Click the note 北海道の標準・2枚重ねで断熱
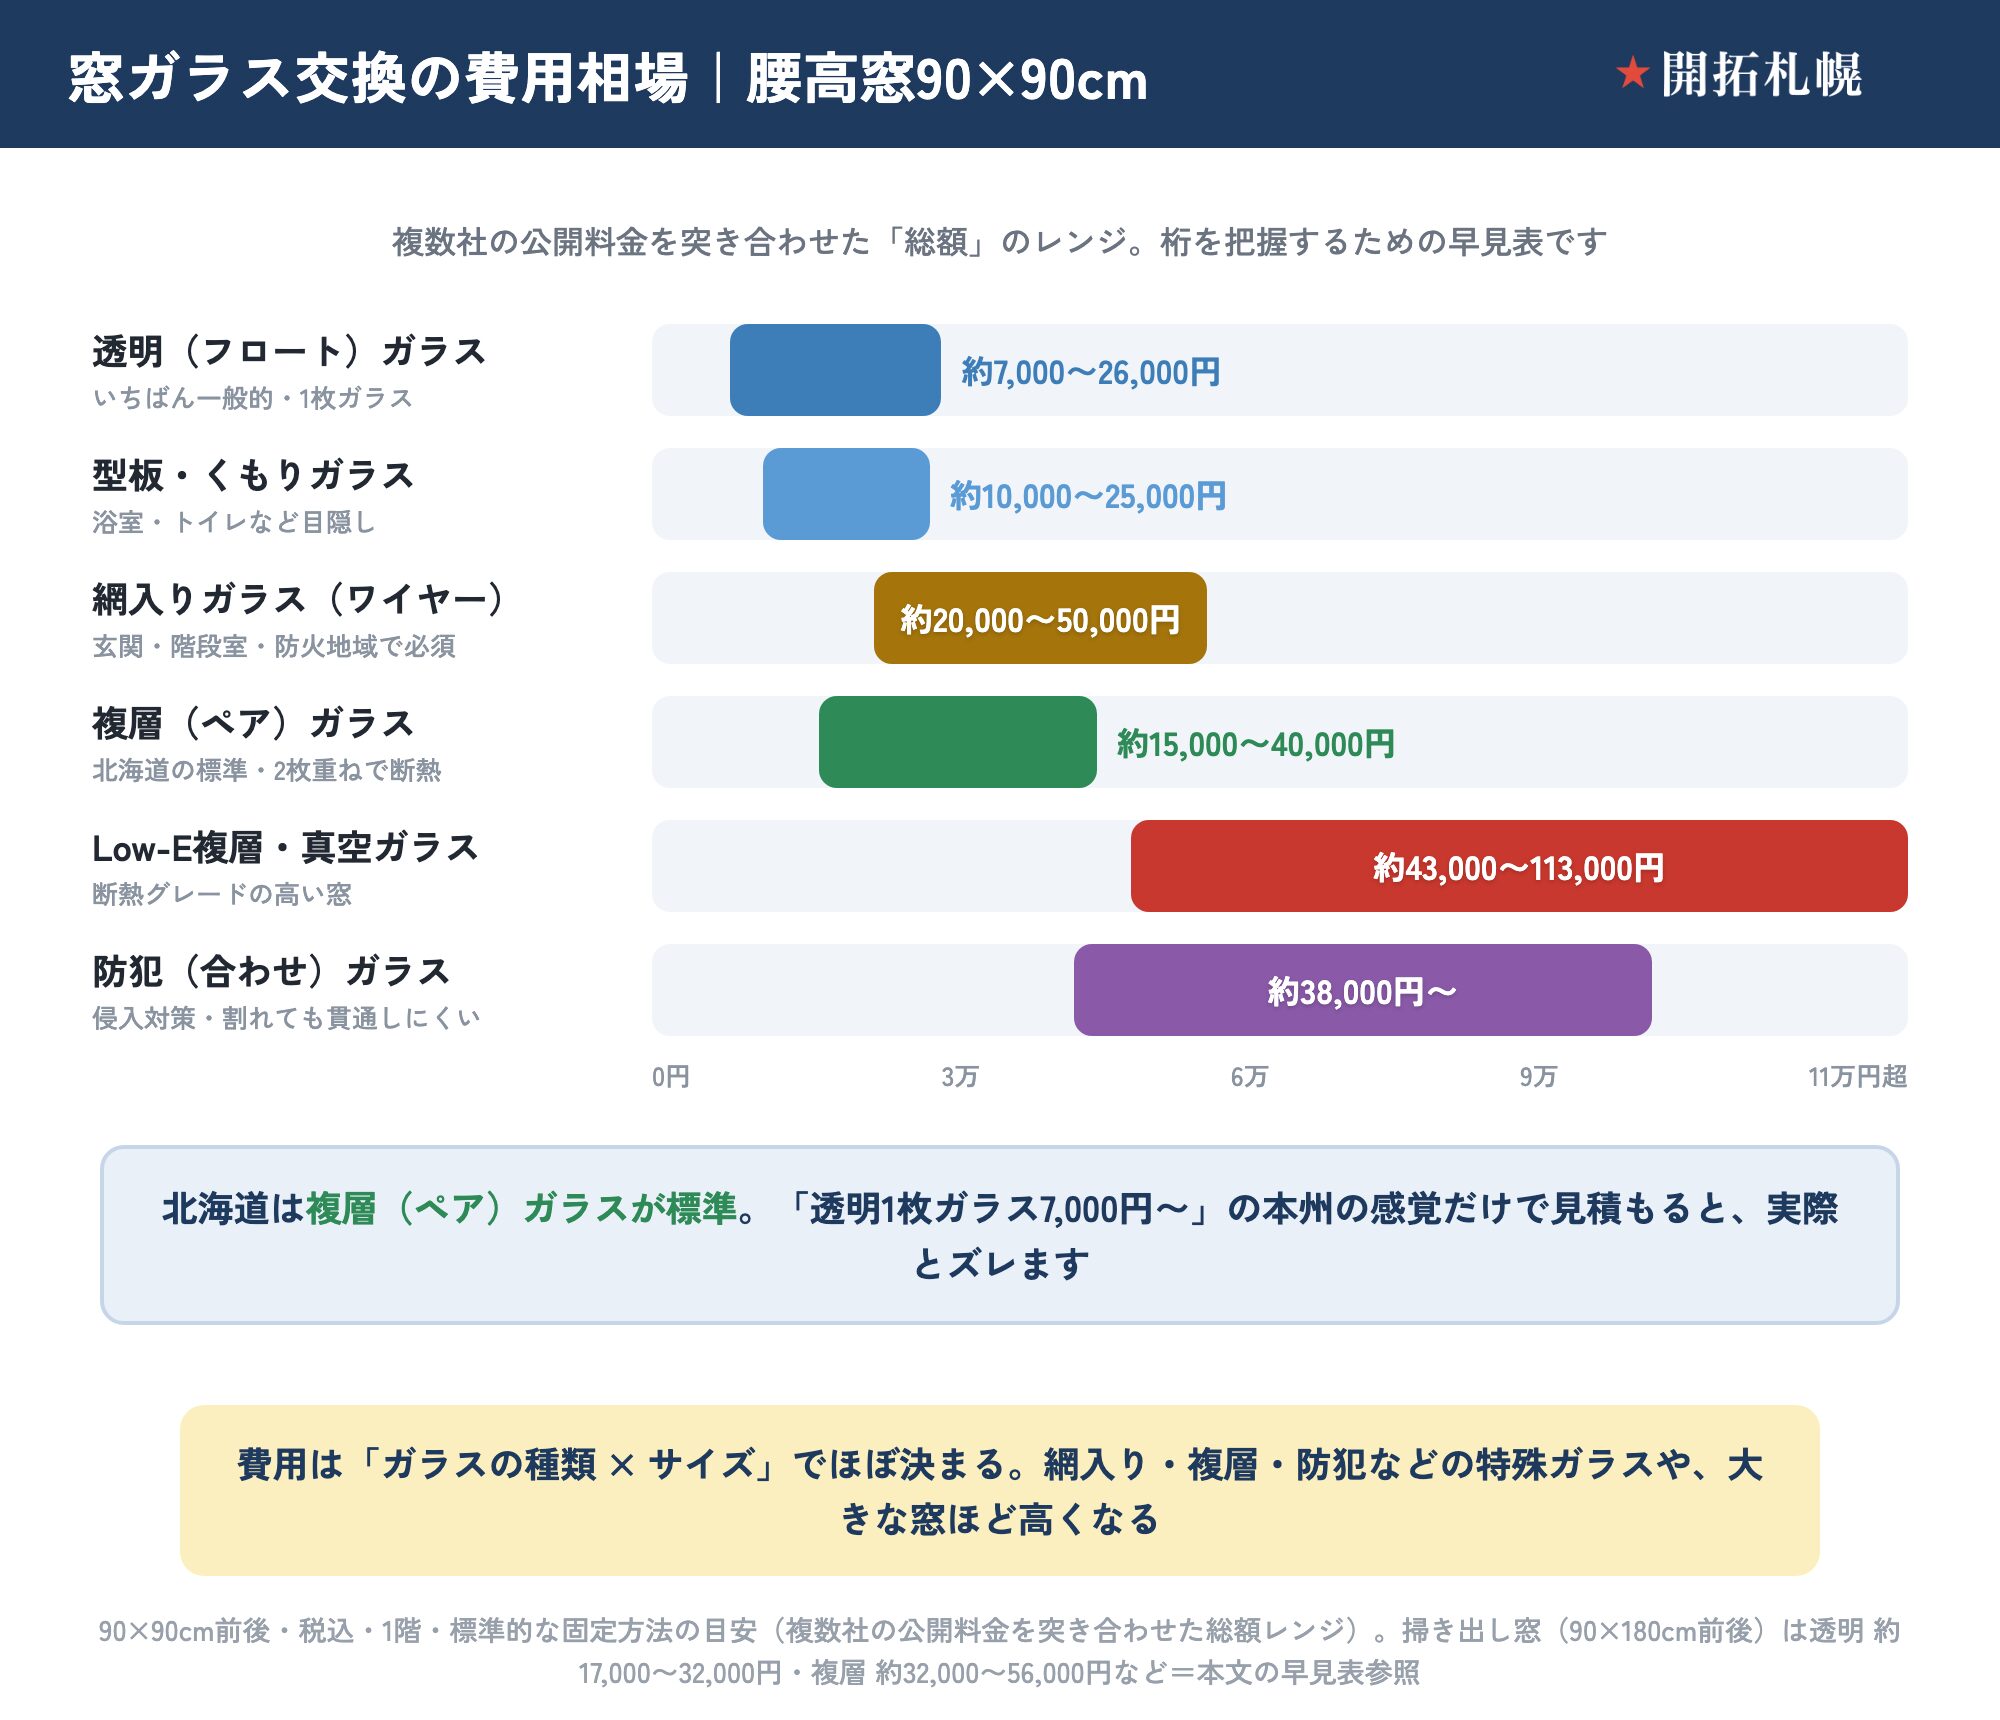The height and width of the screenshot is (1720, 2000). [266, 770]
